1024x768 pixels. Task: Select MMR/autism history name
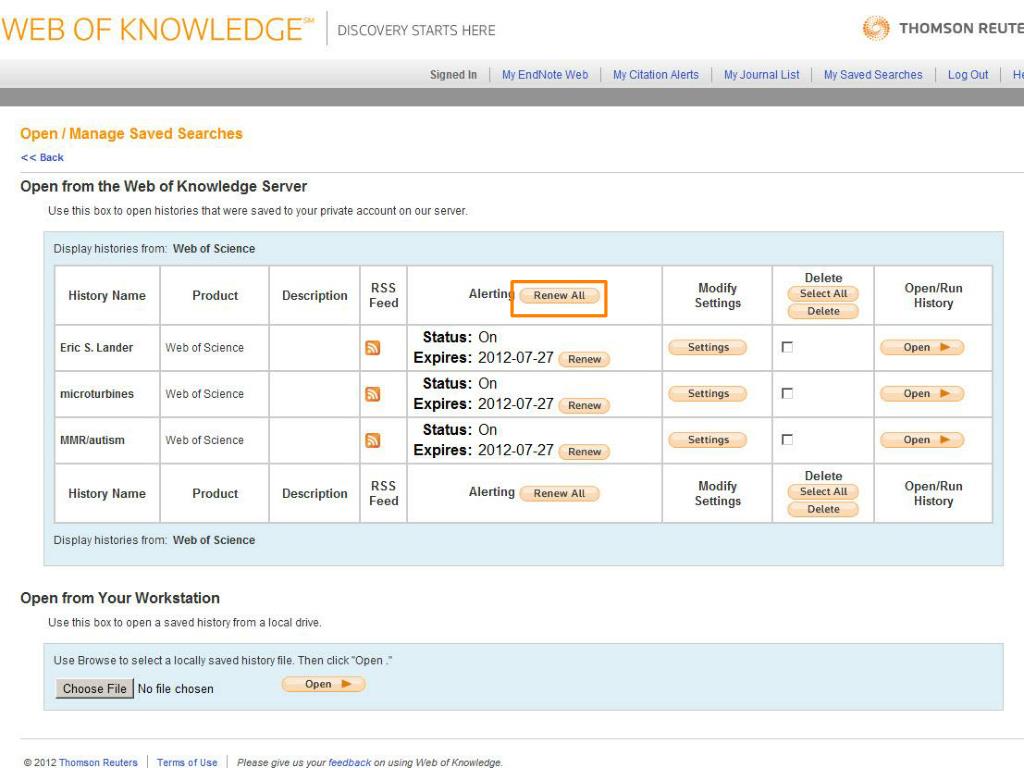tap(92, 440)
